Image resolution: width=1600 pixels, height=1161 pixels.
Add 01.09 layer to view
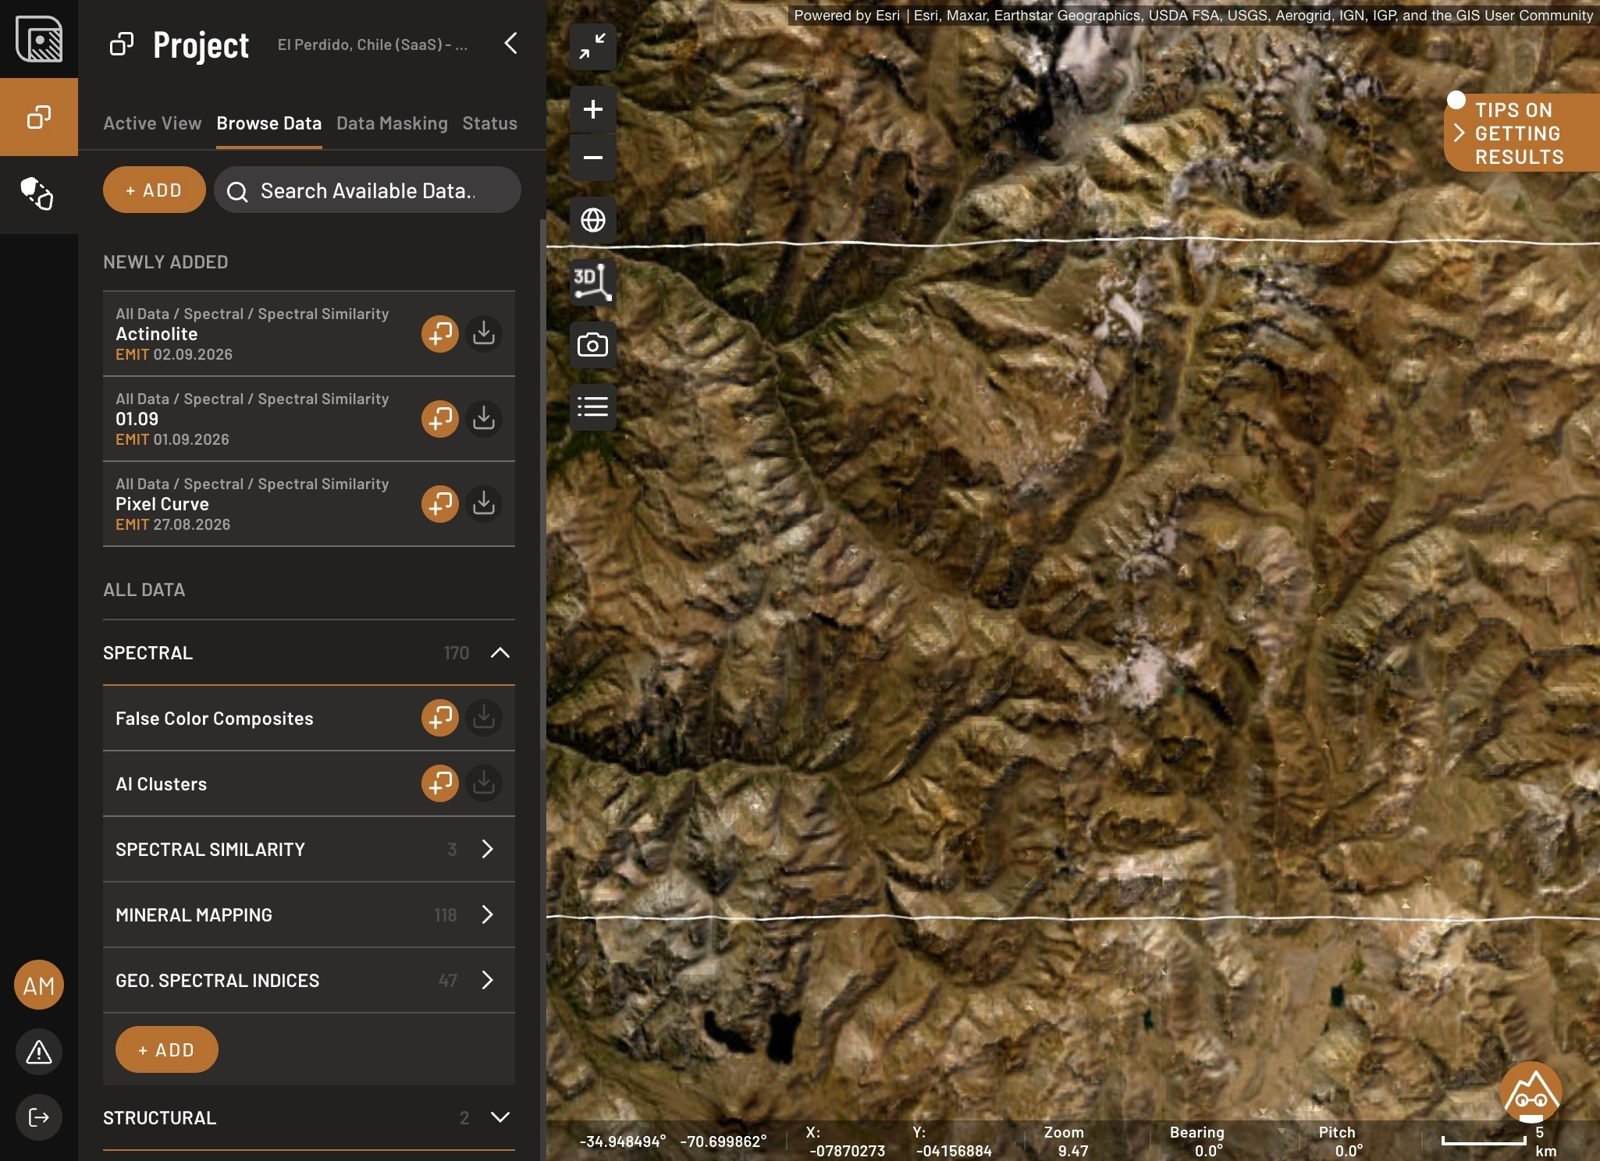point(440,419)
